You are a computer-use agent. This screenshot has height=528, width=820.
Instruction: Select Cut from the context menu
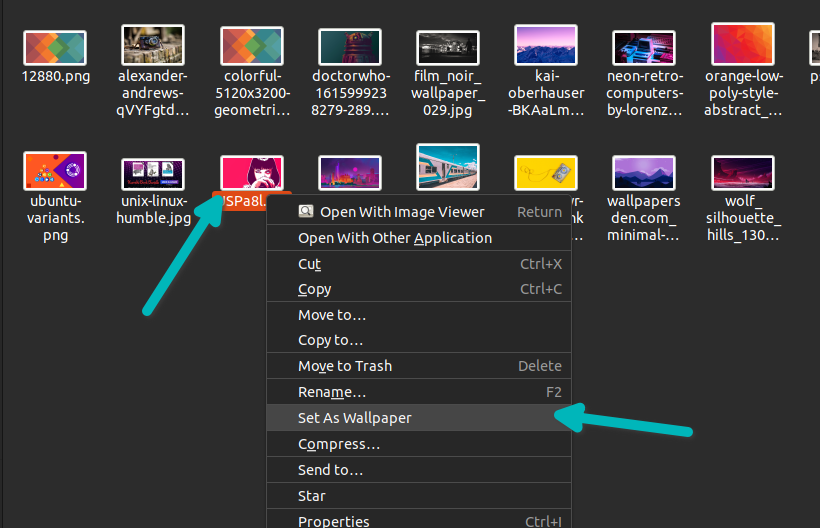coord(419,263)
